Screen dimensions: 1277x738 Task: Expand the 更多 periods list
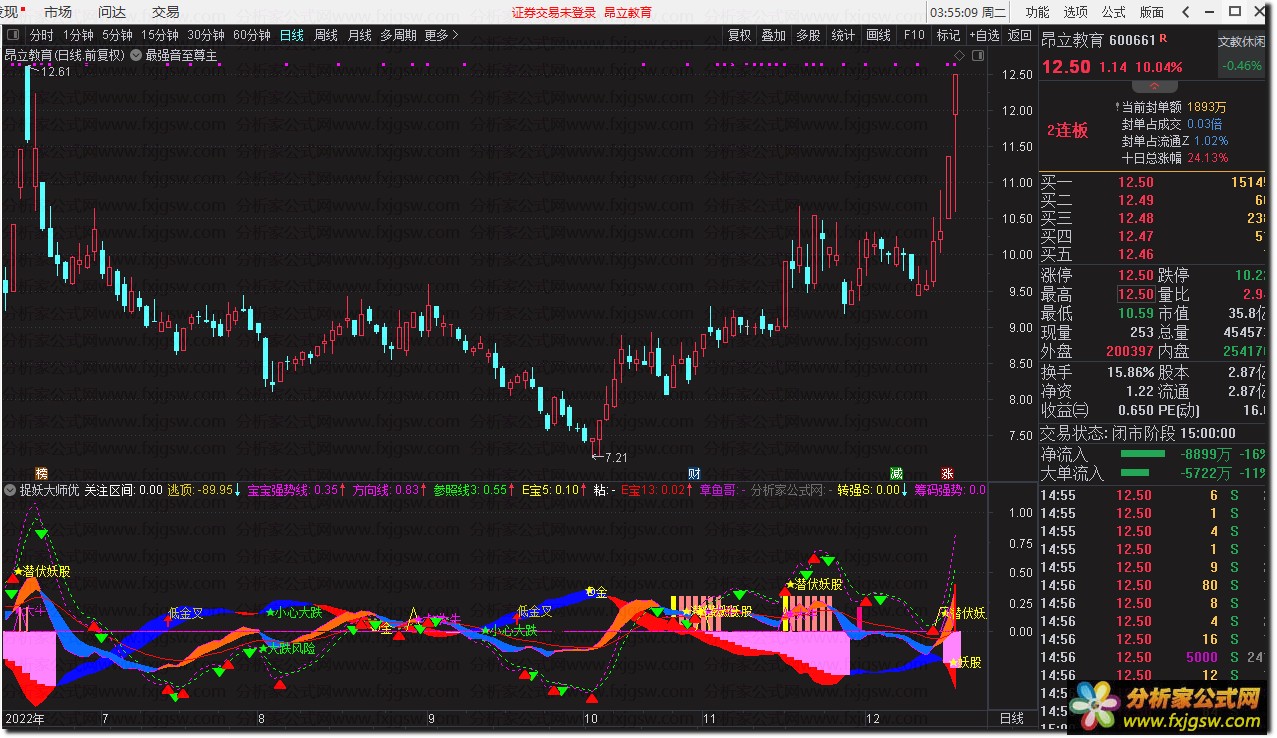441,35
